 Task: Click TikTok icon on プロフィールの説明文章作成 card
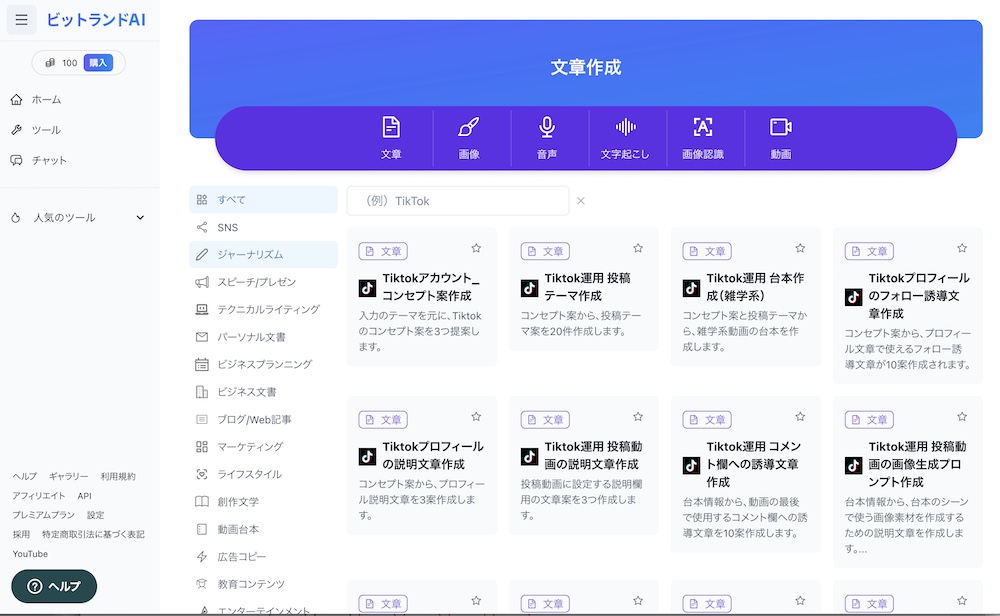click(x=367, y=456)
